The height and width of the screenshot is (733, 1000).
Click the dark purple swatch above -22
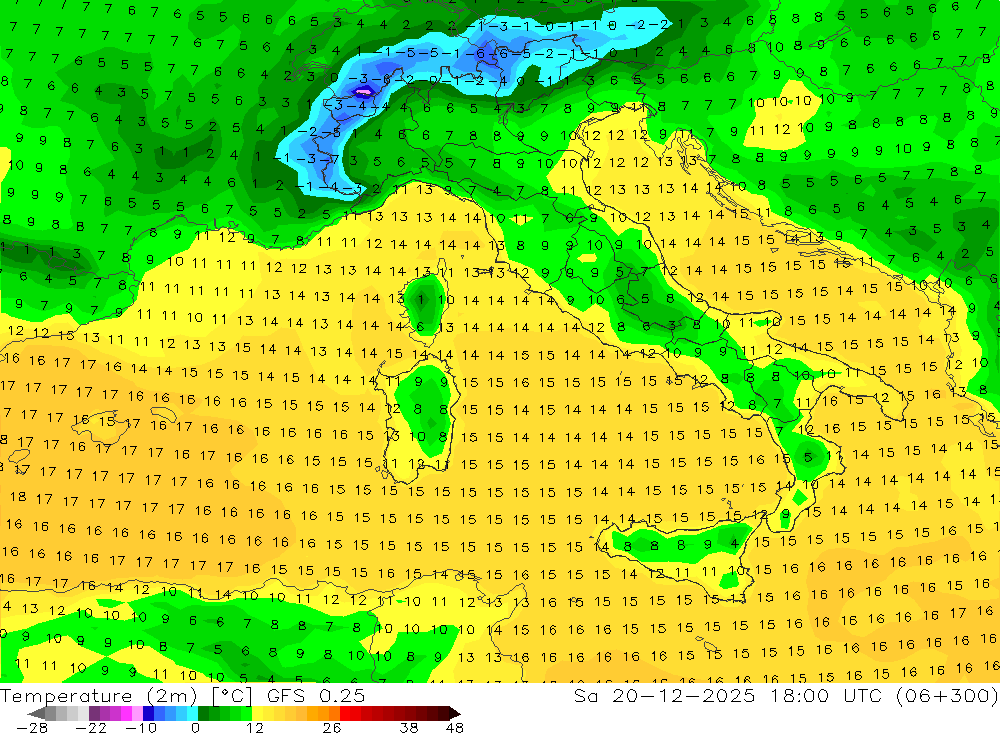(94, 713)
